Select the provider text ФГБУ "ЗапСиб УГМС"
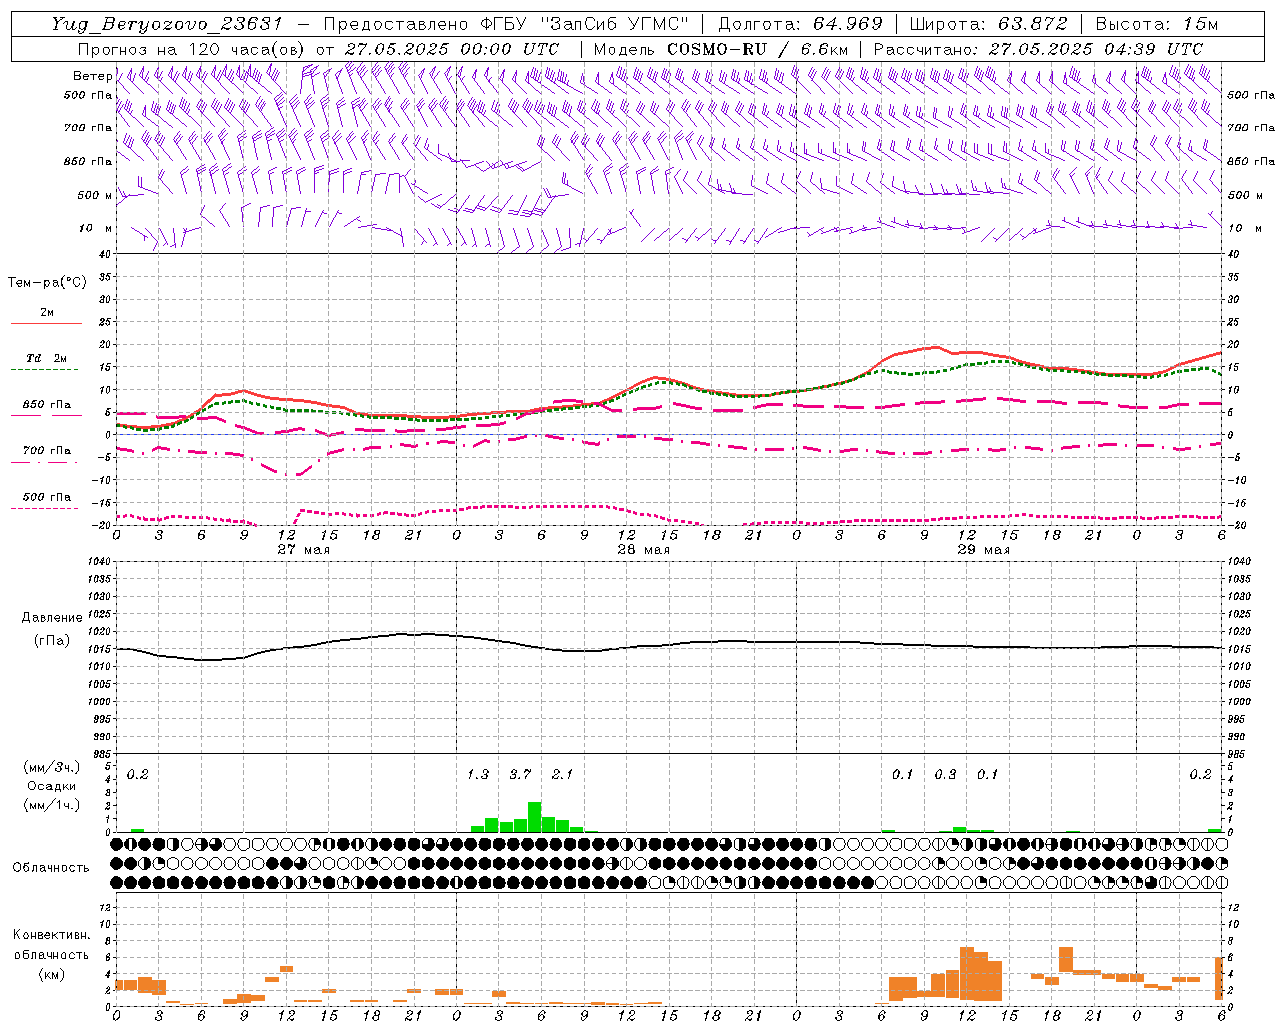Viewport: 1280px width, 1024px height. point(585,24)
